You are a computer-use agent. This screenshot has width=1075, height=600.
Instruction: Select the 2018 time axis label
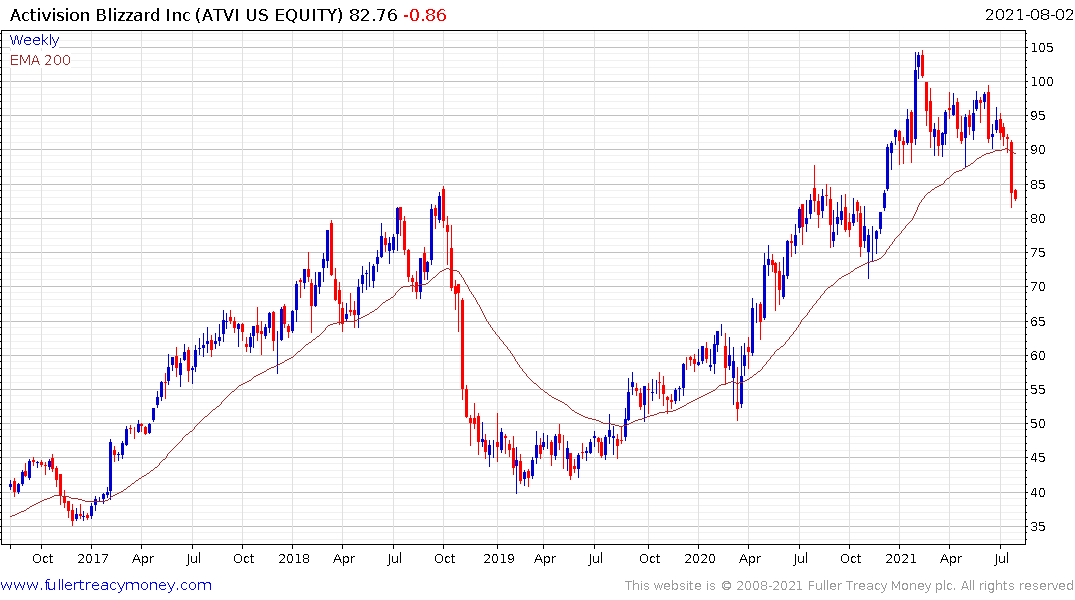click(x=294, y=558)
